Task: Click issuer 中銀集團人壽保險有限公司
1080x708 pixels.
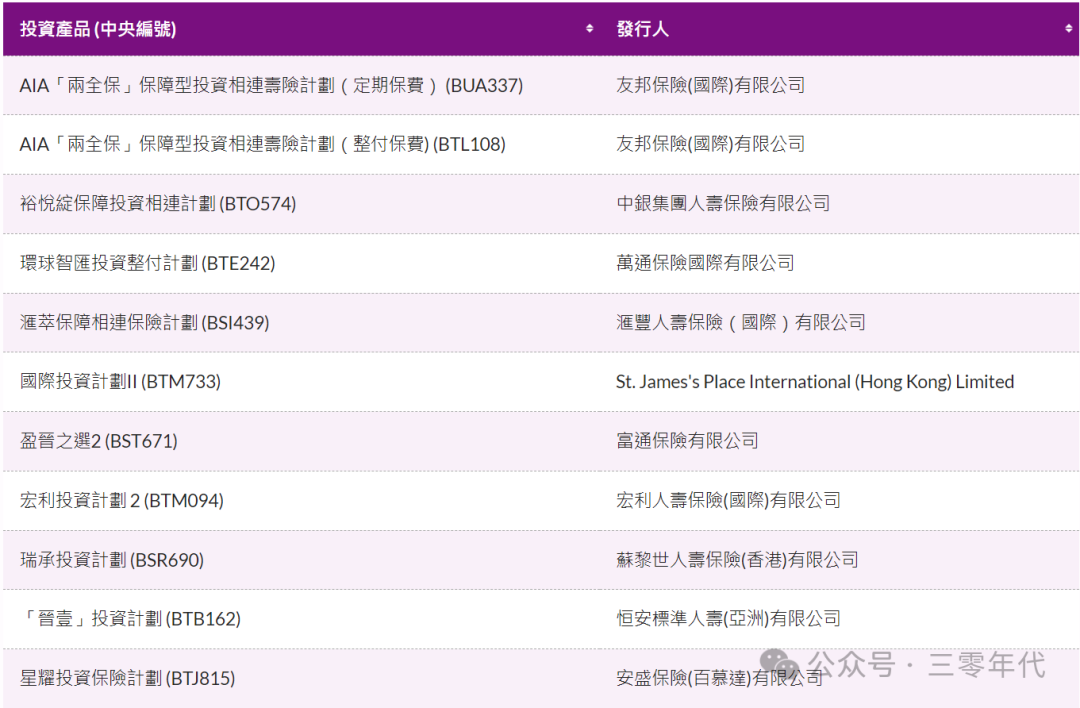Action: point(723,204)
